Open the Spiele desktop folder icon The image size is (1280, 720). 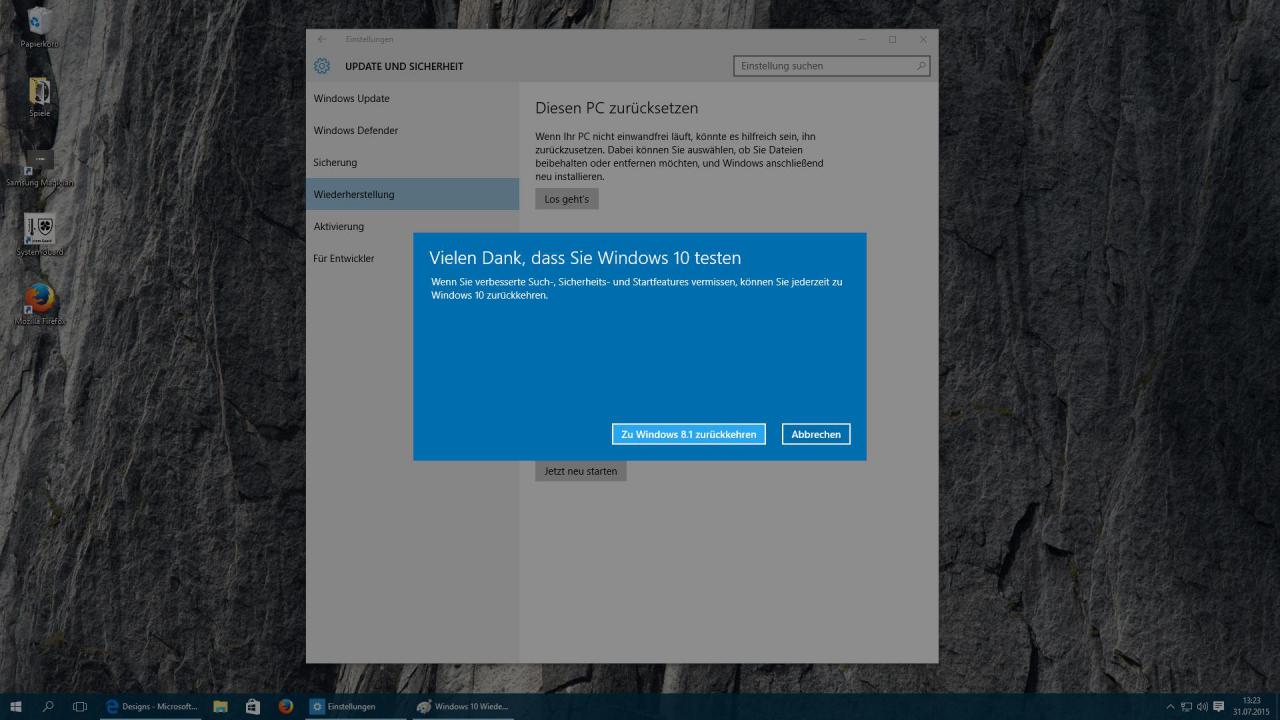tap(40, 98)
